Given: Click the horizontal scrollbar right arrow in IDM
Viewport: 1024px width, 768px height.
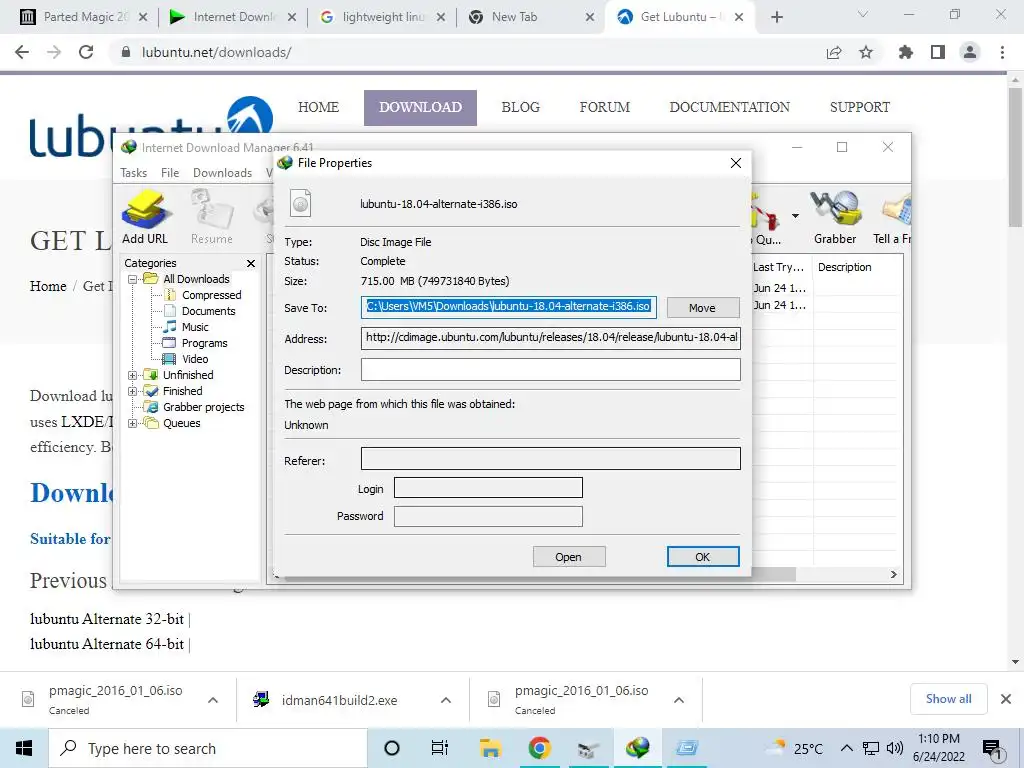Looking at the screenshot, I should (x=893, y=574).
